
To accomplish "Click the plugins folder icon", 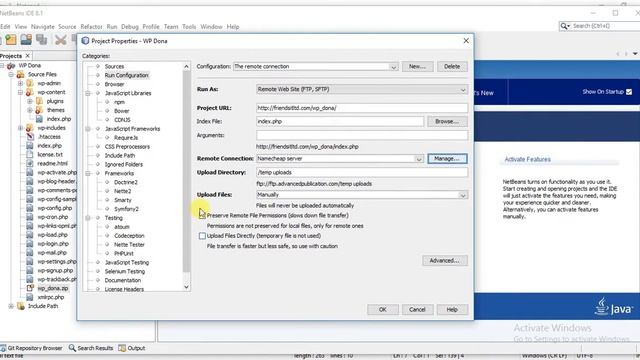I will click(39, 101).
